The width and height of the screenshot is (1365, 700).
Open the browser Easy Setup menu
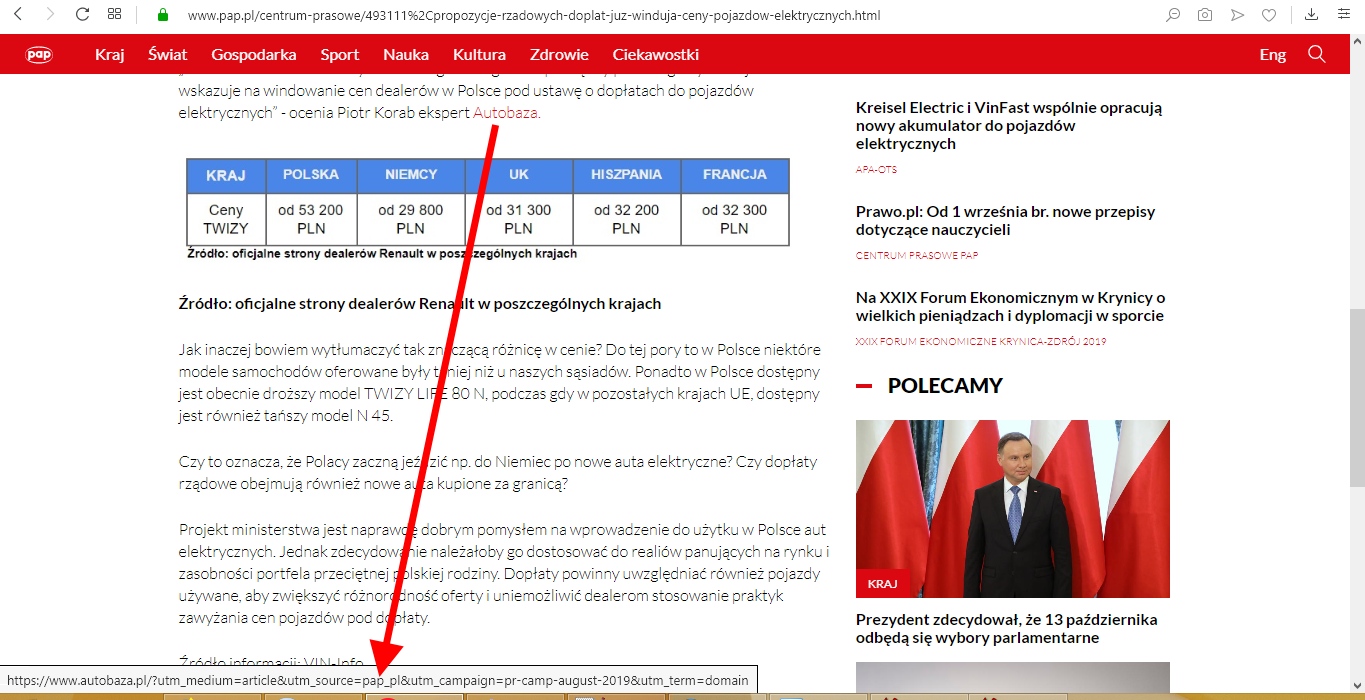(x=1343, y=15)
